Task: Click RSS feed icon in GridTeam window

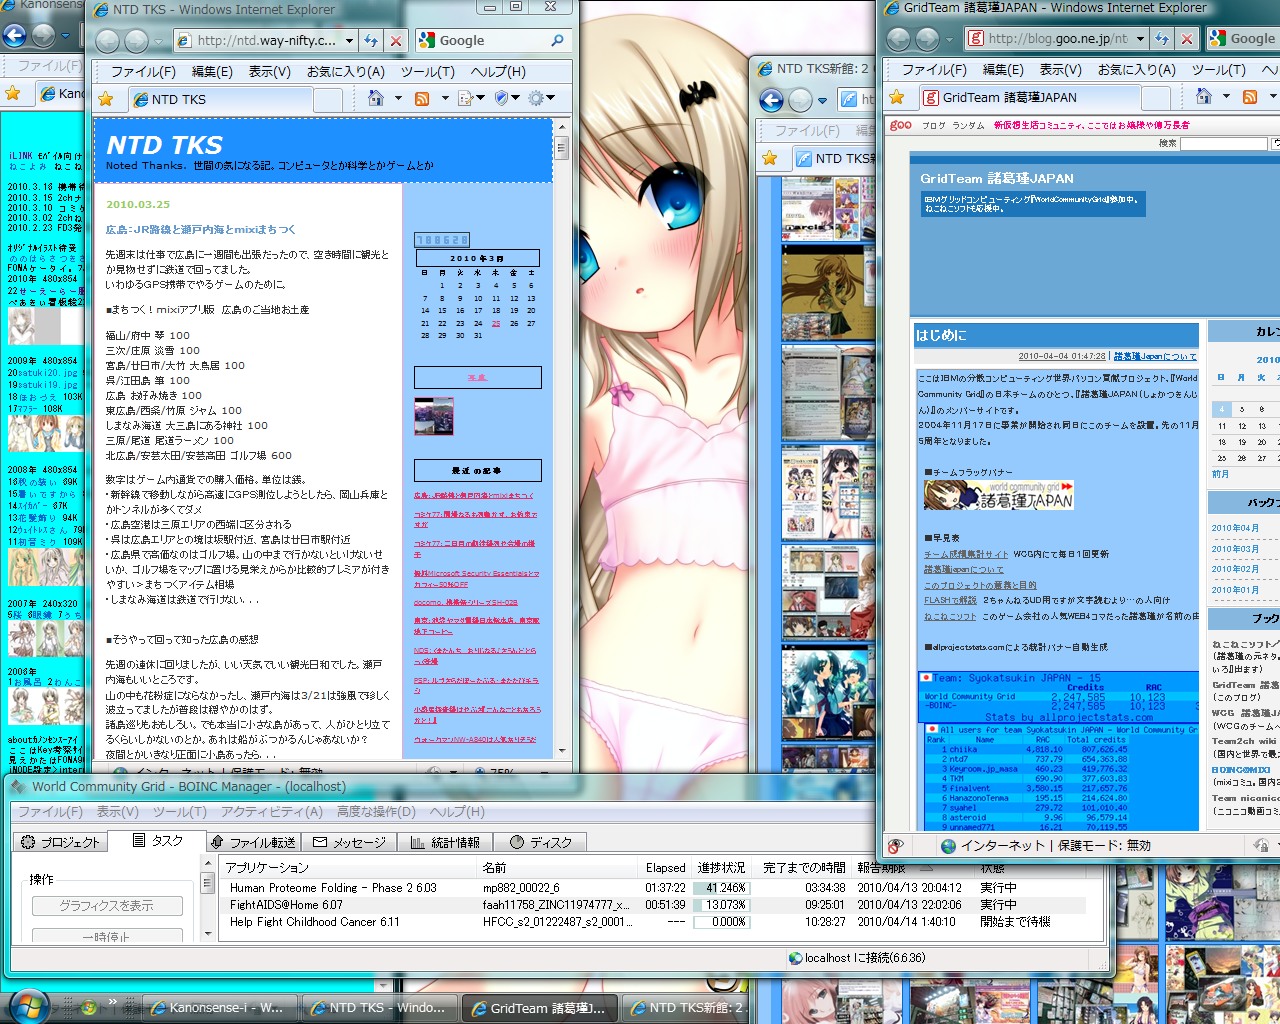Action: pos(1250,96)
